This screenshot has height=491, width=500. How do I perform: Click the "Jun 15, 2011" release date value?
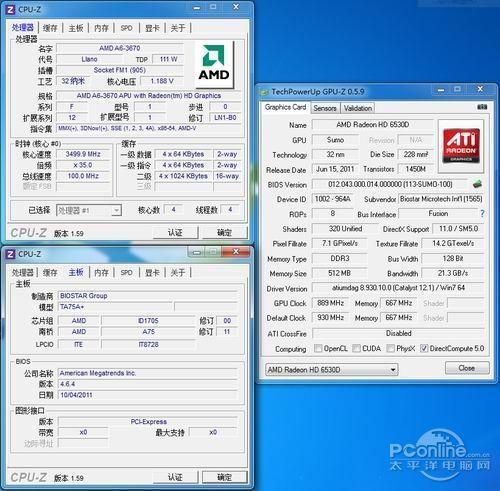[x=335, y=169]
